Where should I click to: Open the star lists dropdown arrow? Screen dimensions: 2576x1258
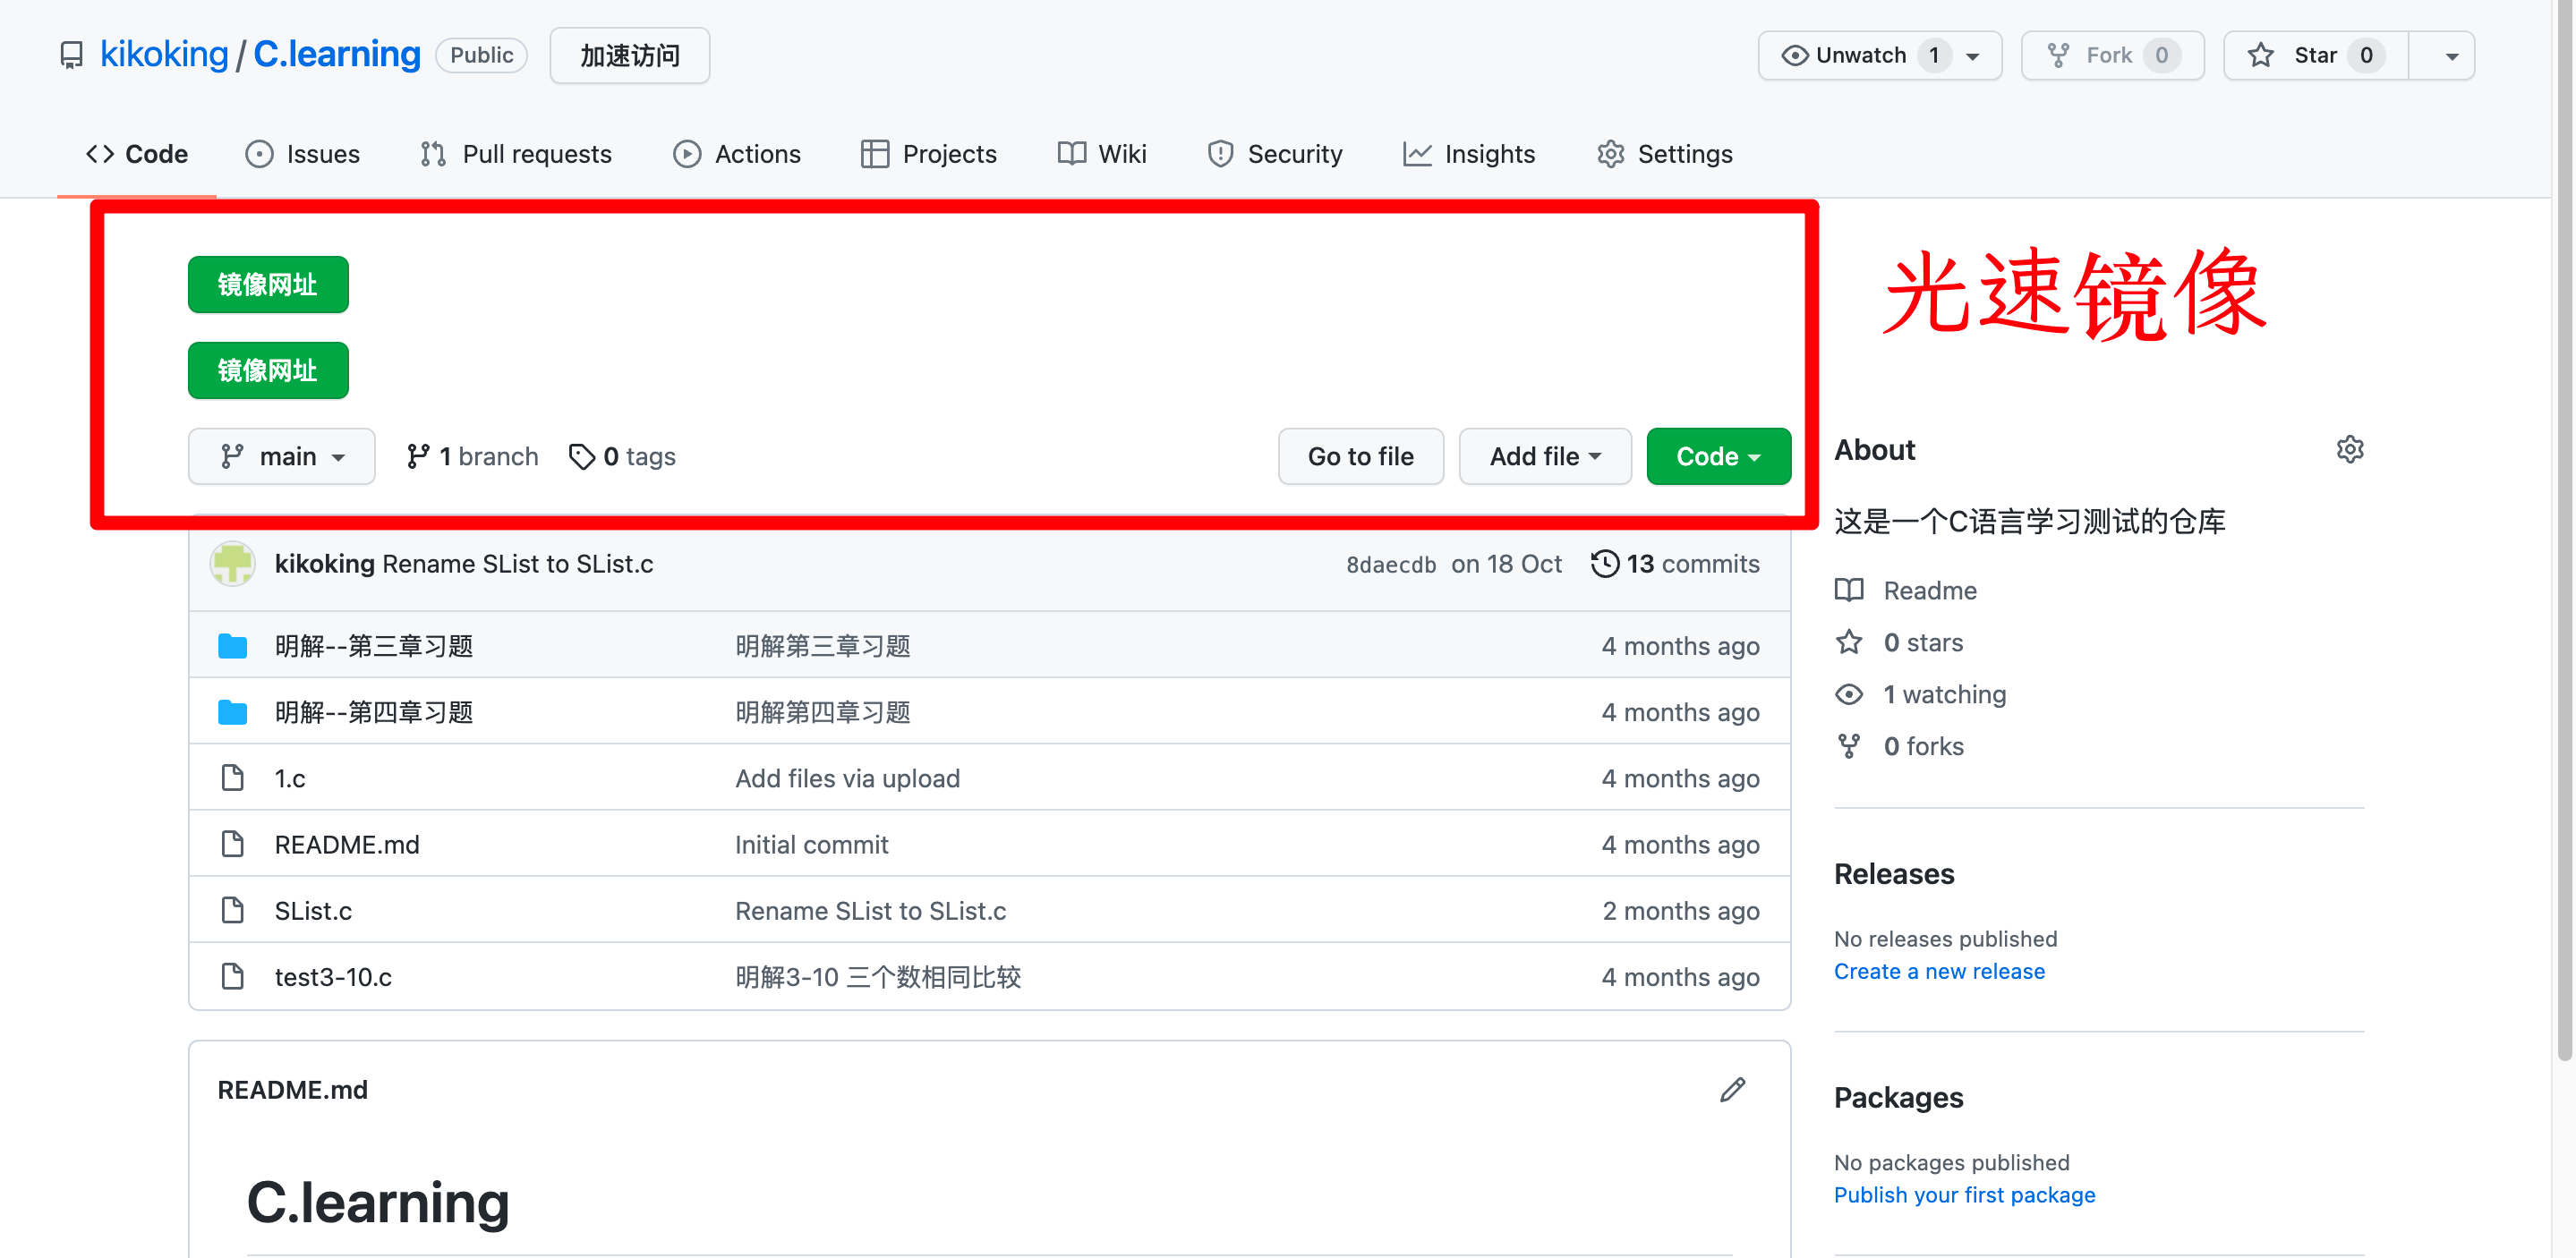click(x=2451, y=56)
